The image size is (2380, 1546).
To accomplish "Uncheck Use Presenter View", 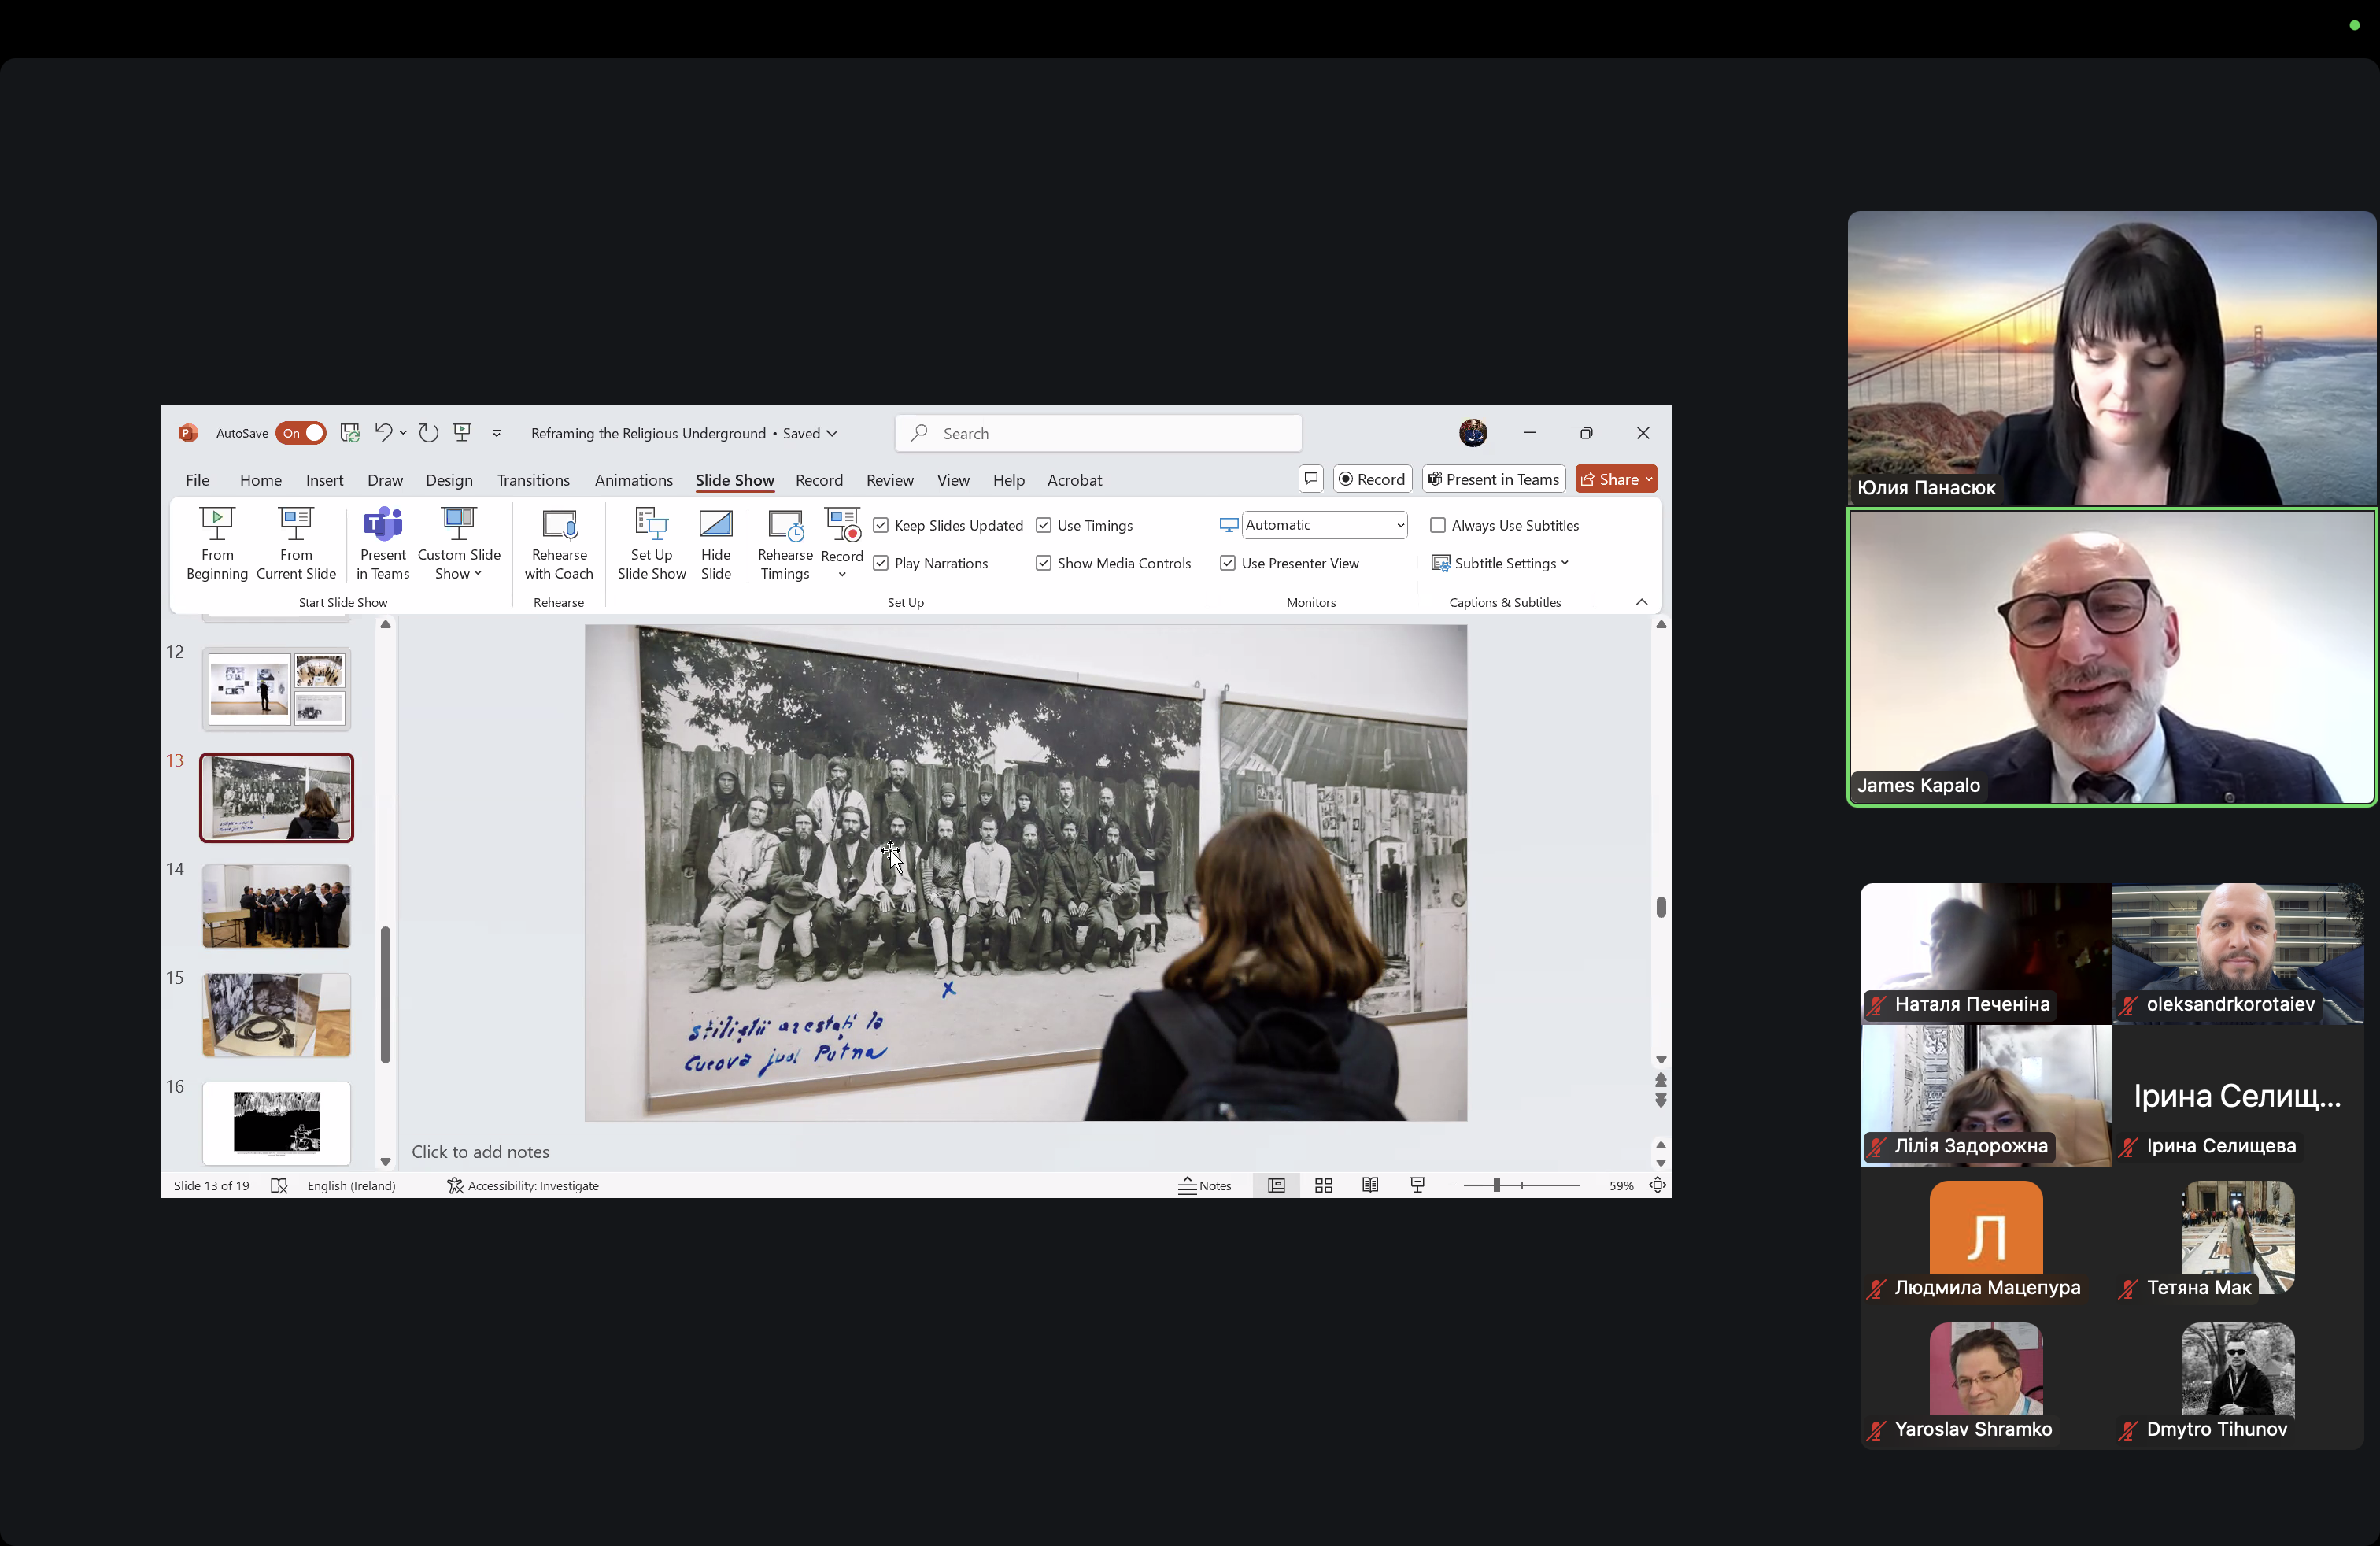I will (1228, 563).
